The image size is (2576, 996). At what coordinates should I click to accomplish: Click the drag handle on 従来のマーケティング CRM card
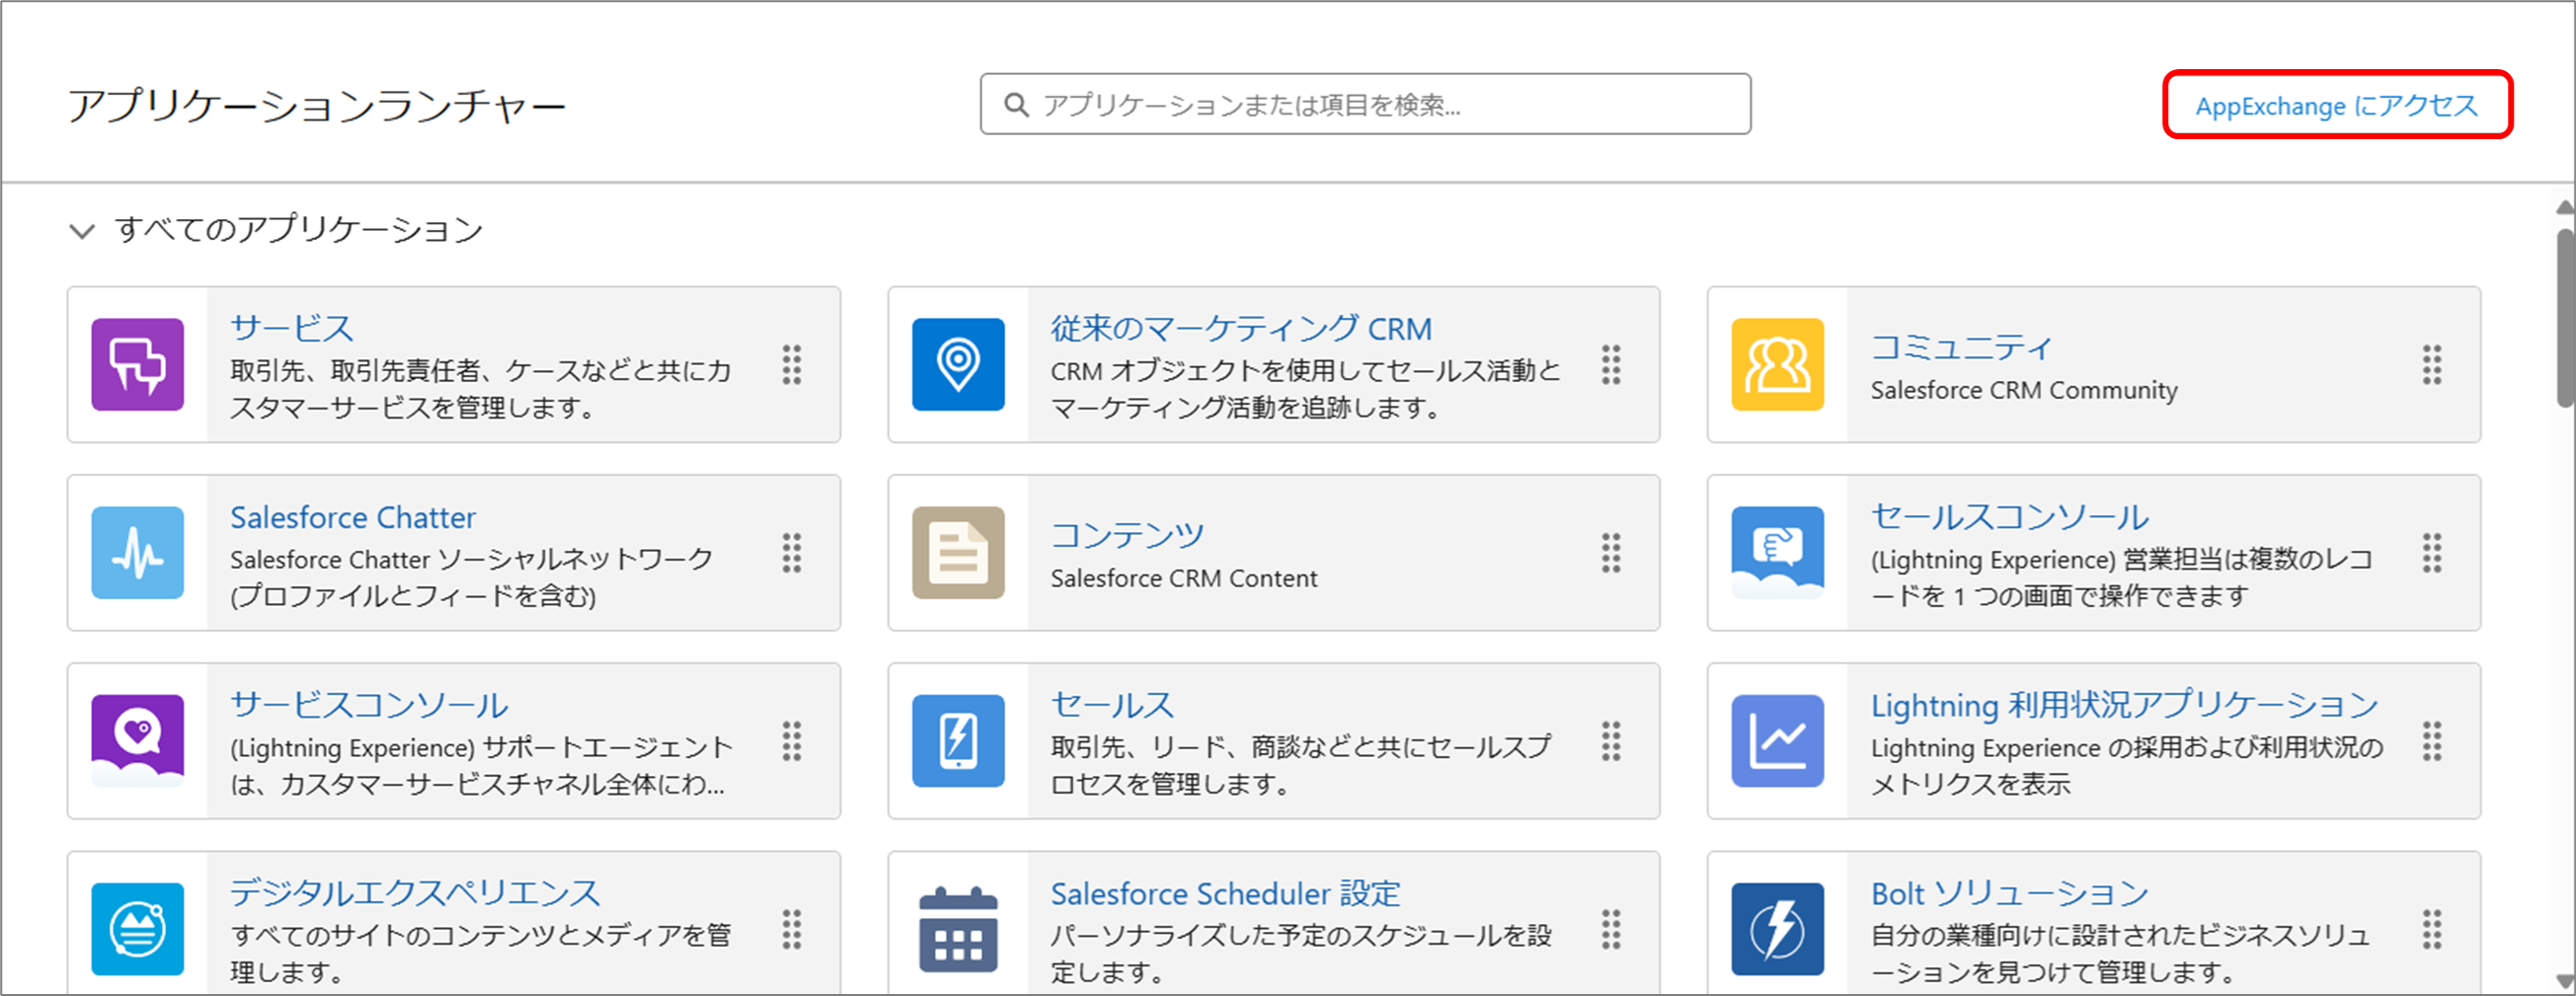click(x=1611, y=365)
